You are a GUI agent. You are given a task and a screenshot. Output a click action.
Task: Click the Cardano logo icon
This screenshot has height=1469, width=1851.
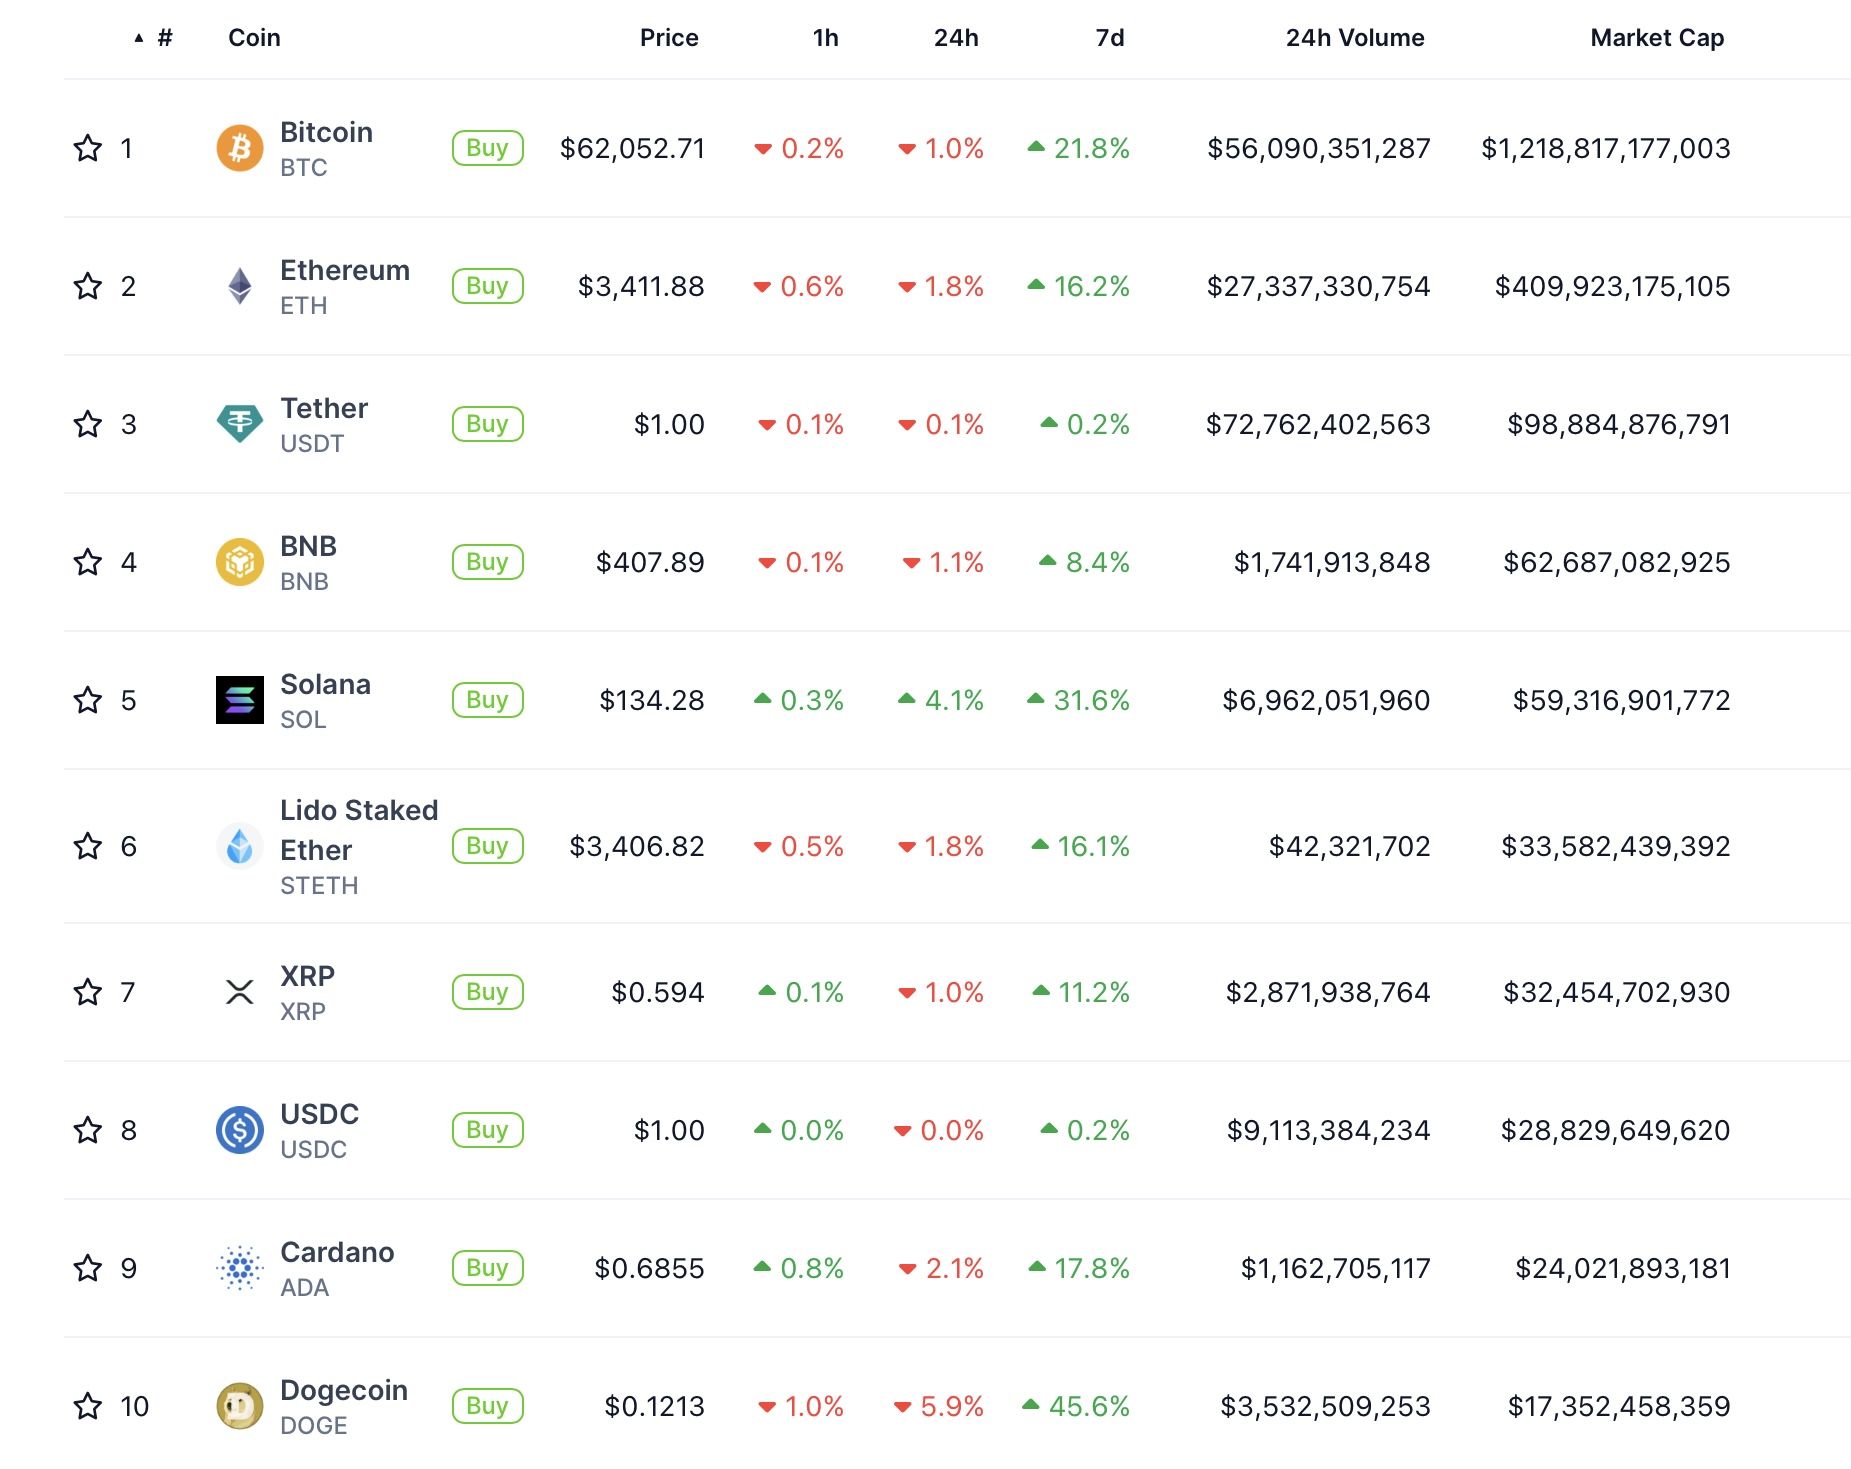coord(240,1268)
